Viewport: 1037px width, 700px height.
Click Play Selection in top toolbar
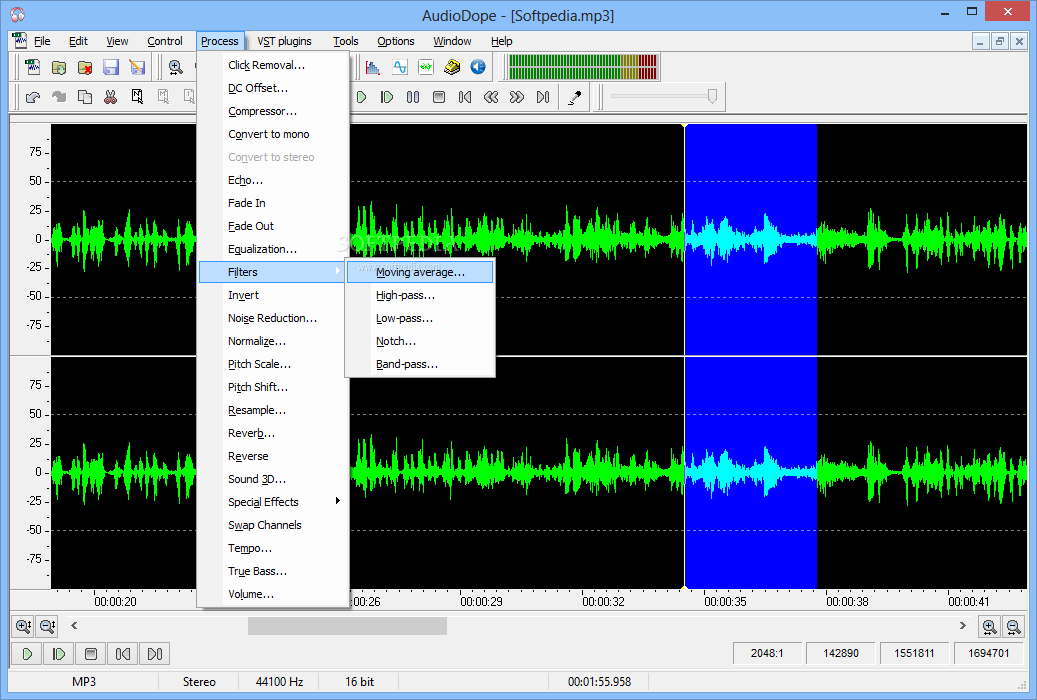coord(387,97)
